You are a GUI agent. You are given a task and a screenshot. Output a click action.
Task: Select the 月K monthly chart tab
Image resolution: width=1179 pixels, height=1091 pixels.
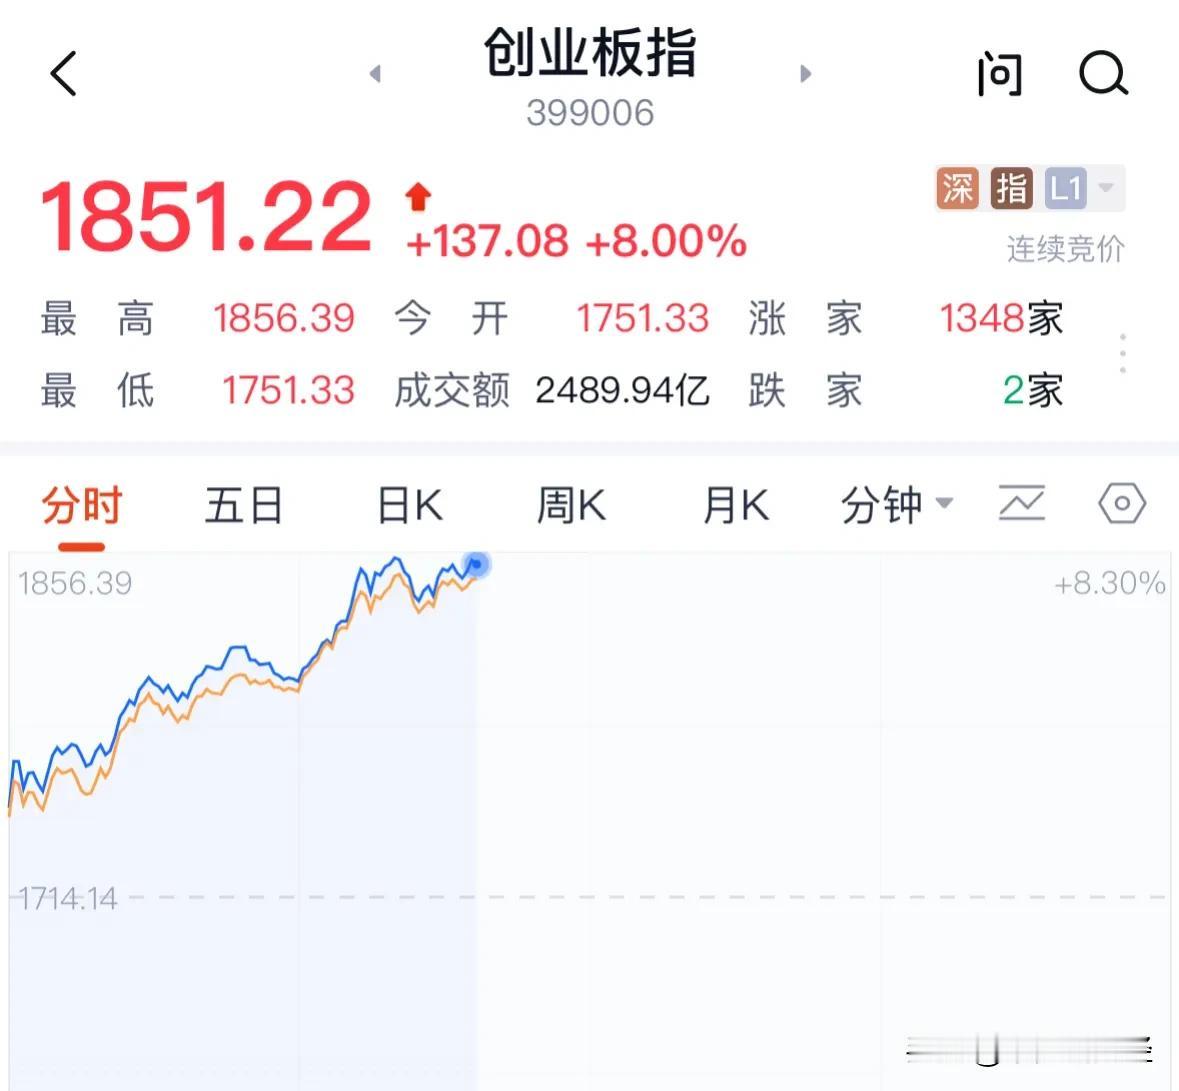click(734, 504)
